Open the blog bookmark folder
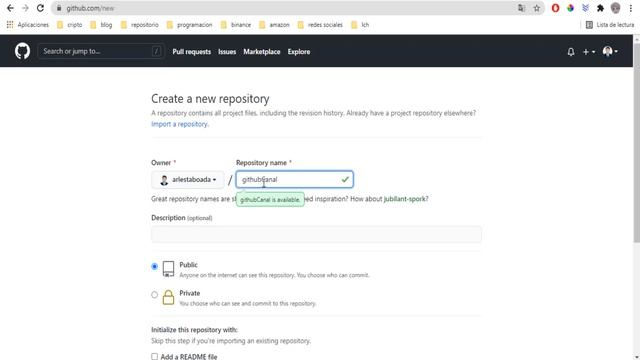This screenshot has width=640, height=360. [x=101, y=25]
